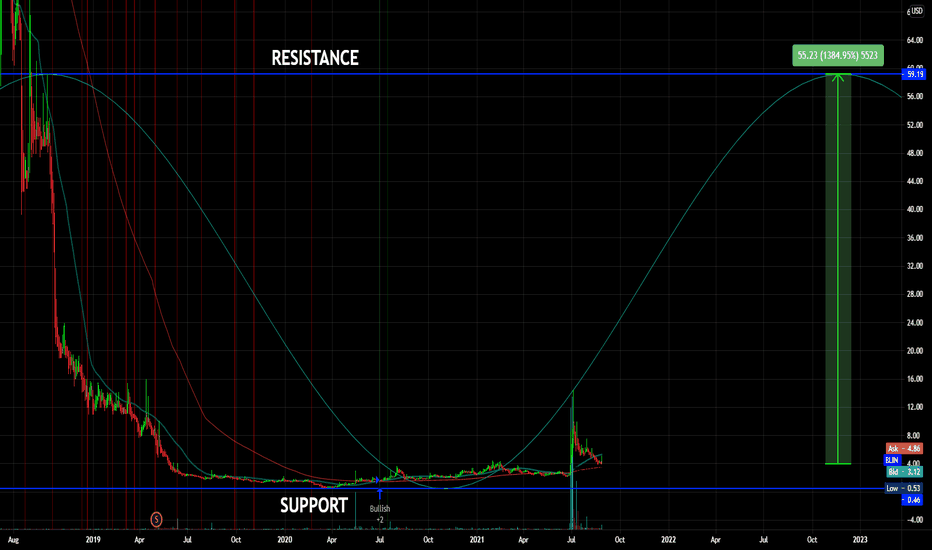Image resolution: width=932 pixels, height=550 pixels.
Task: Click the 48.00 price scale value
Action: 915,153
